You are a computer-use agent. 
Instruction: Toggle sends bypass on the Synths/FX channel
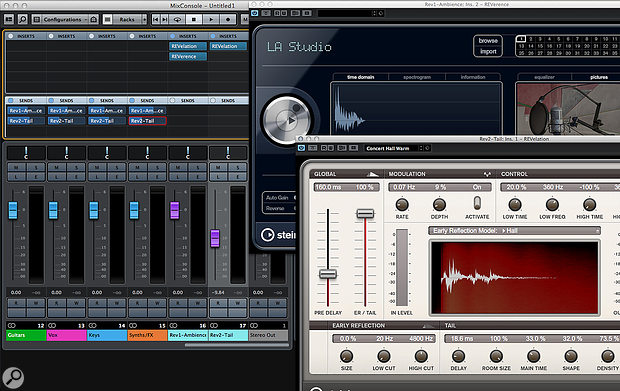tap(132, 100)
